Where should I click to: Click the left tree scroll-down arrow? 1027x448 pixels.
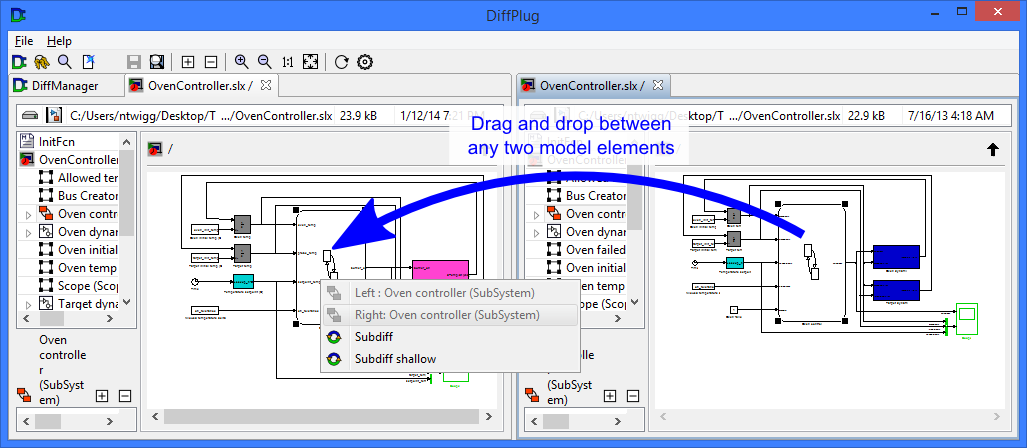tap(127, 303)
